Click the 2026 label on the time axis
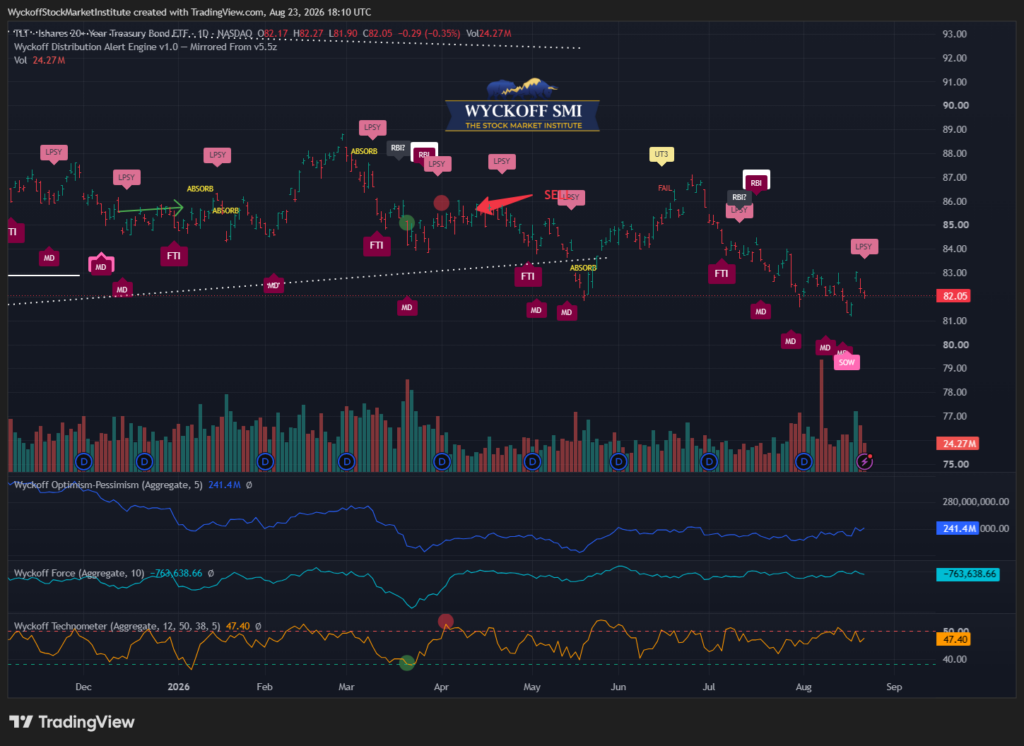This screenshot has height=746, width=1024. tap(178, 687)
